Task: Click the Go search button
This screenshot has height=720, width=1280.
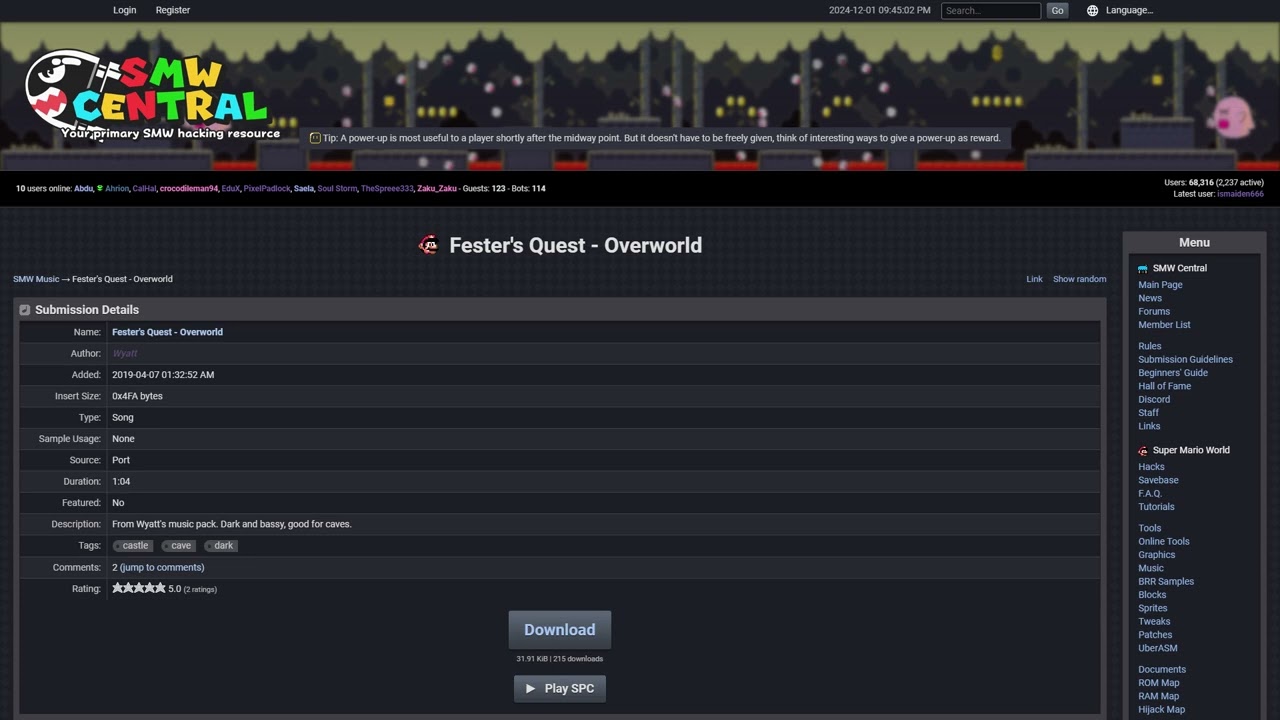Action: [x=1058, y=10]
